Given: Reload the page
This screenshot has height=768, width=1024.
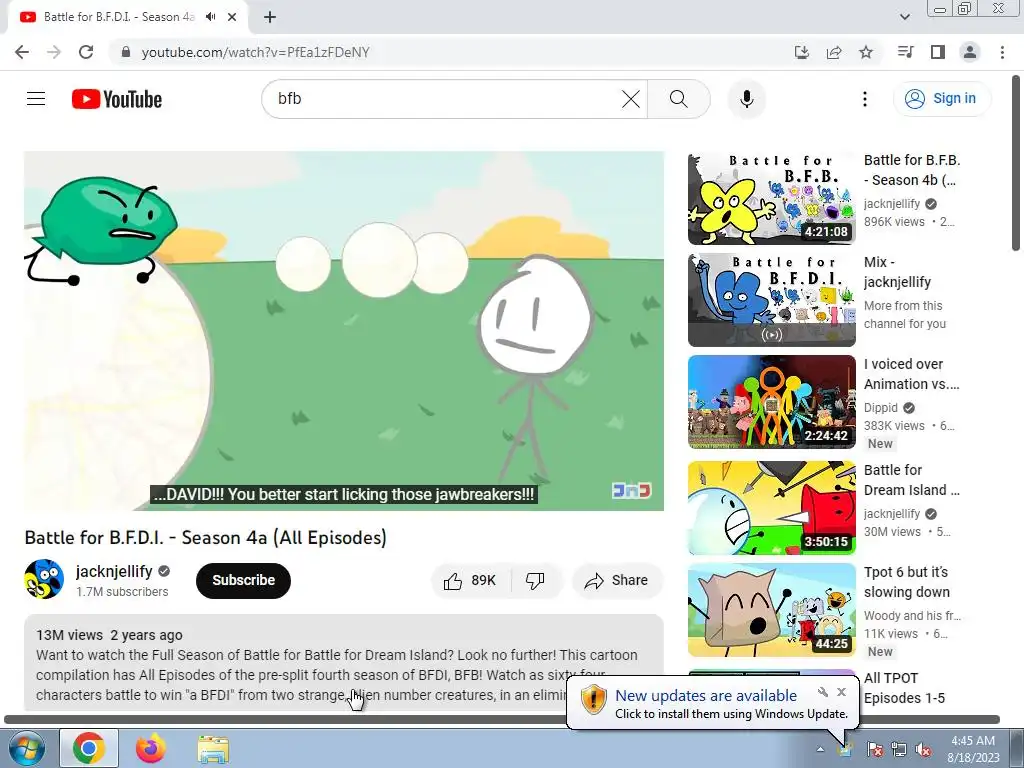Looking at the screenshot, I should 86,52.
